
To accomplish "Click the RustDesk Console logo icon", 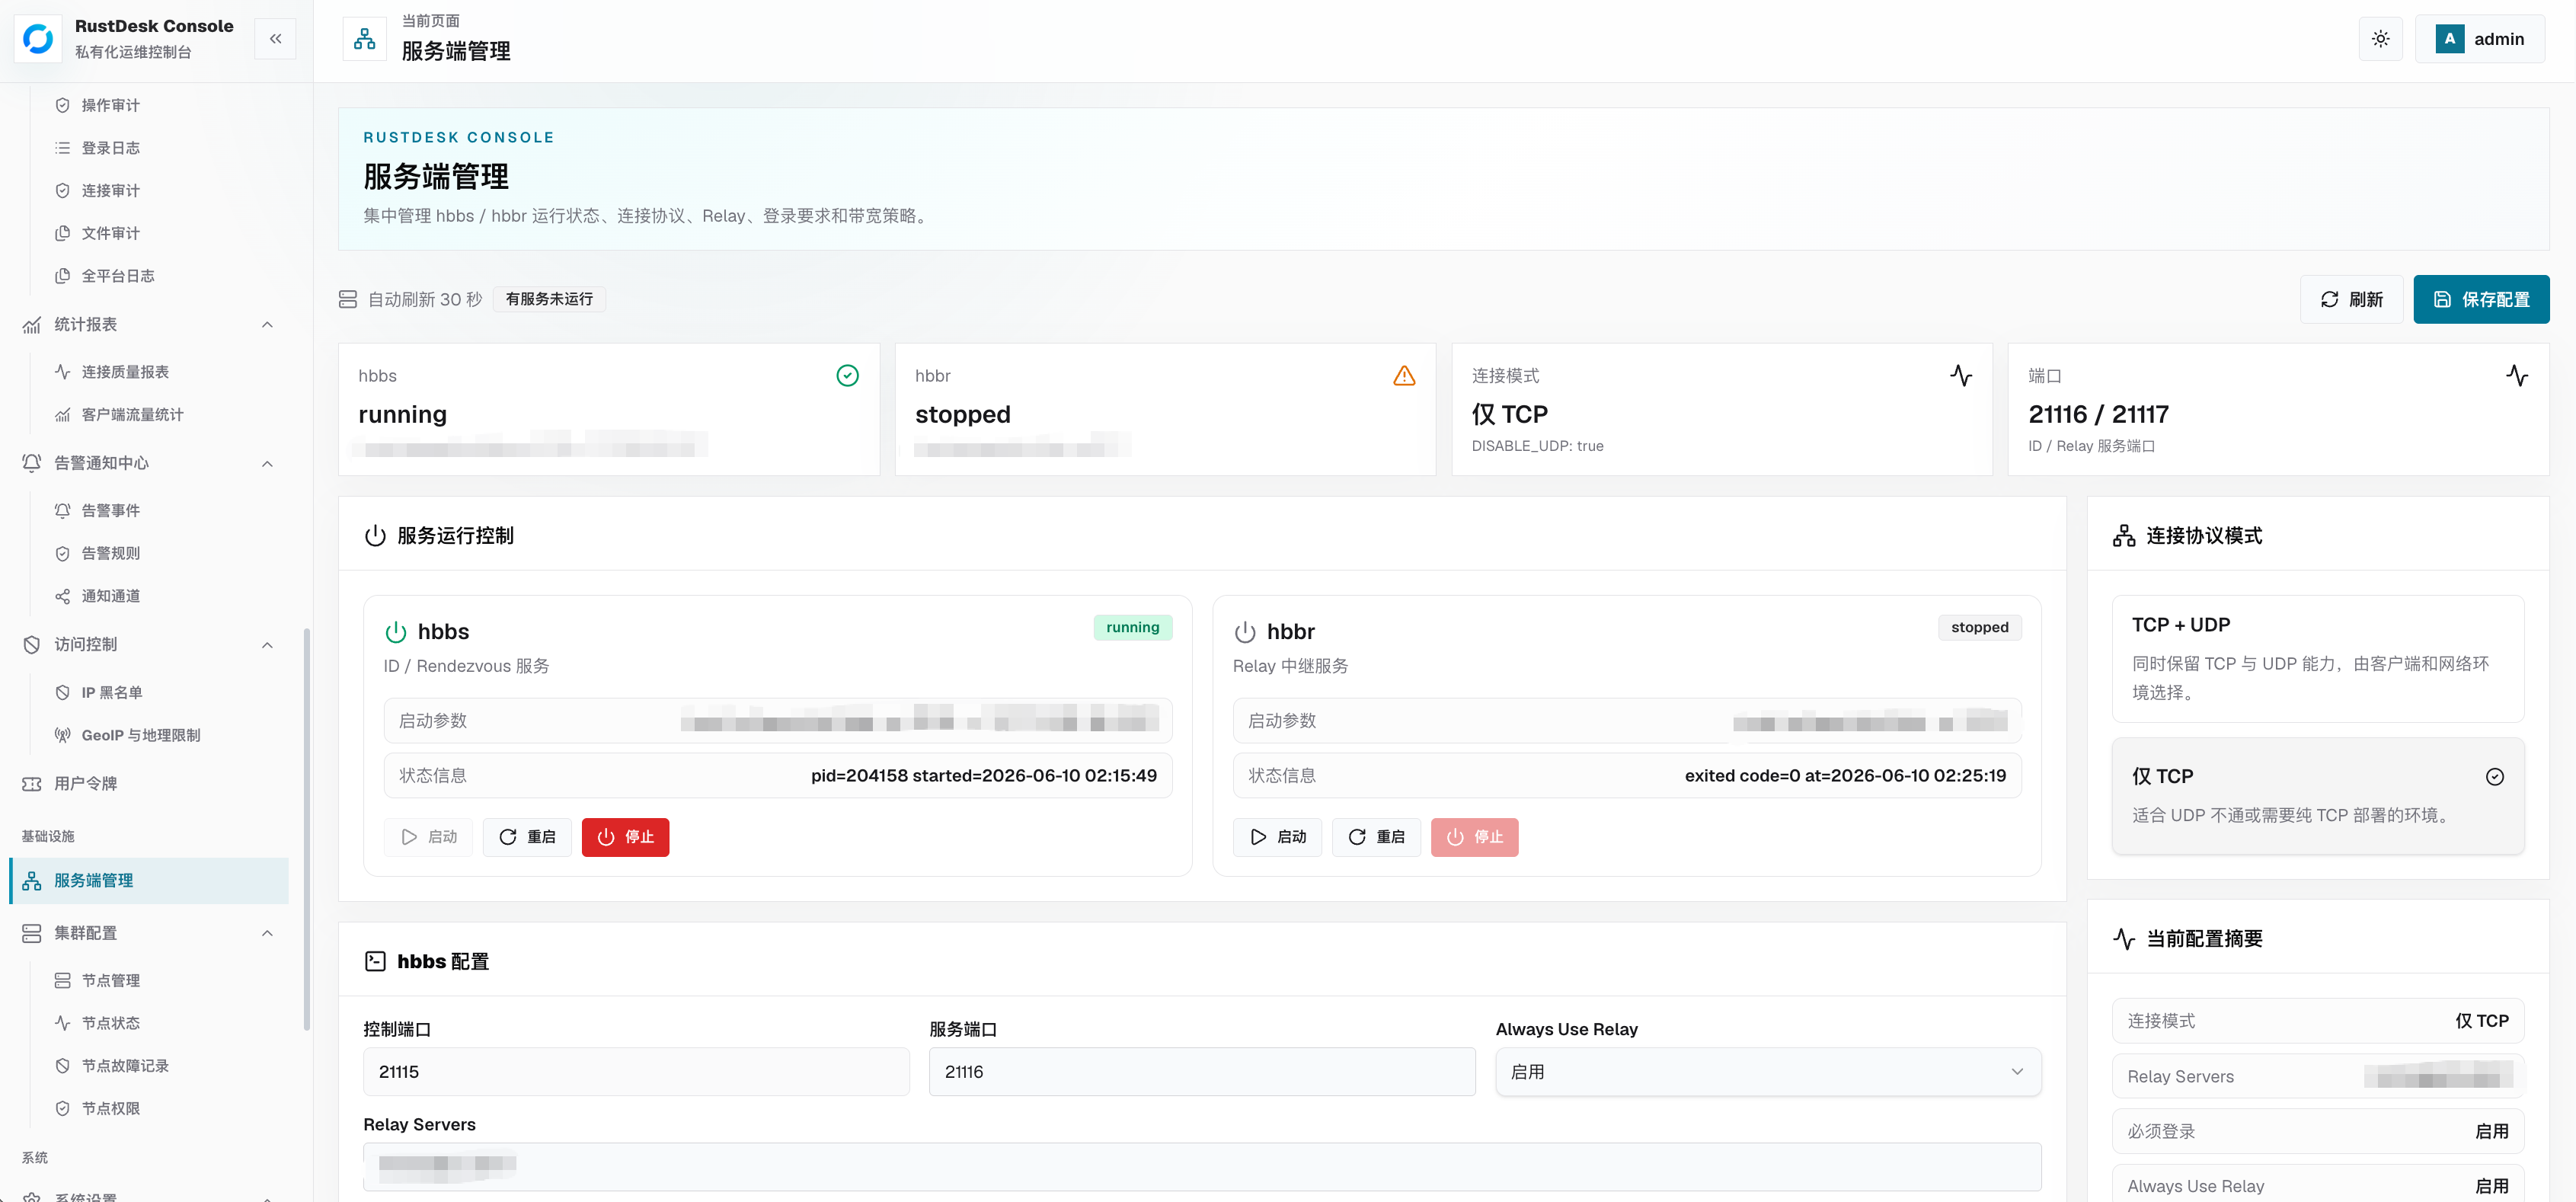I will coord(38,39).
